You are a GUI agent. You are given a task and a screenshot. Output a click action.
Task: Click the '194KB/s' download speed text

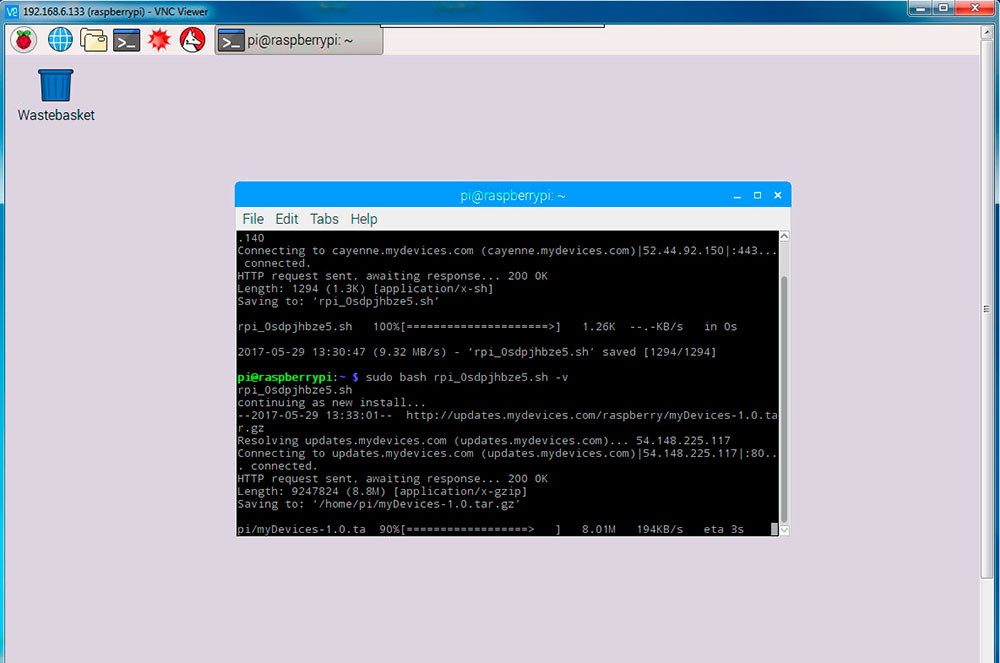point(659,529)
